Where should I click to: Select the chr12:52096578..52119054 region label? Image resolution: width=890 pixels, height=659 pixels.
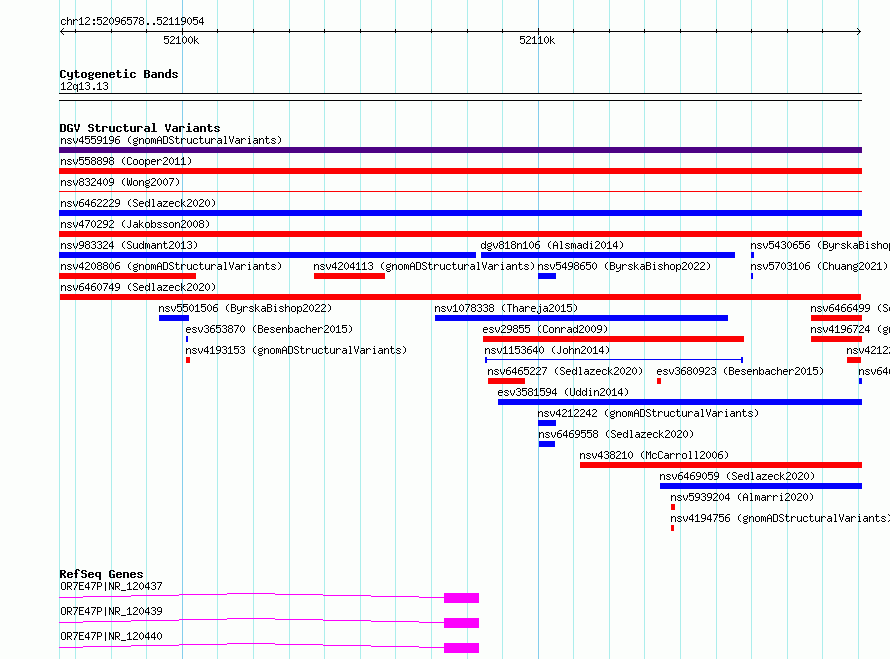tap(132, 21)
